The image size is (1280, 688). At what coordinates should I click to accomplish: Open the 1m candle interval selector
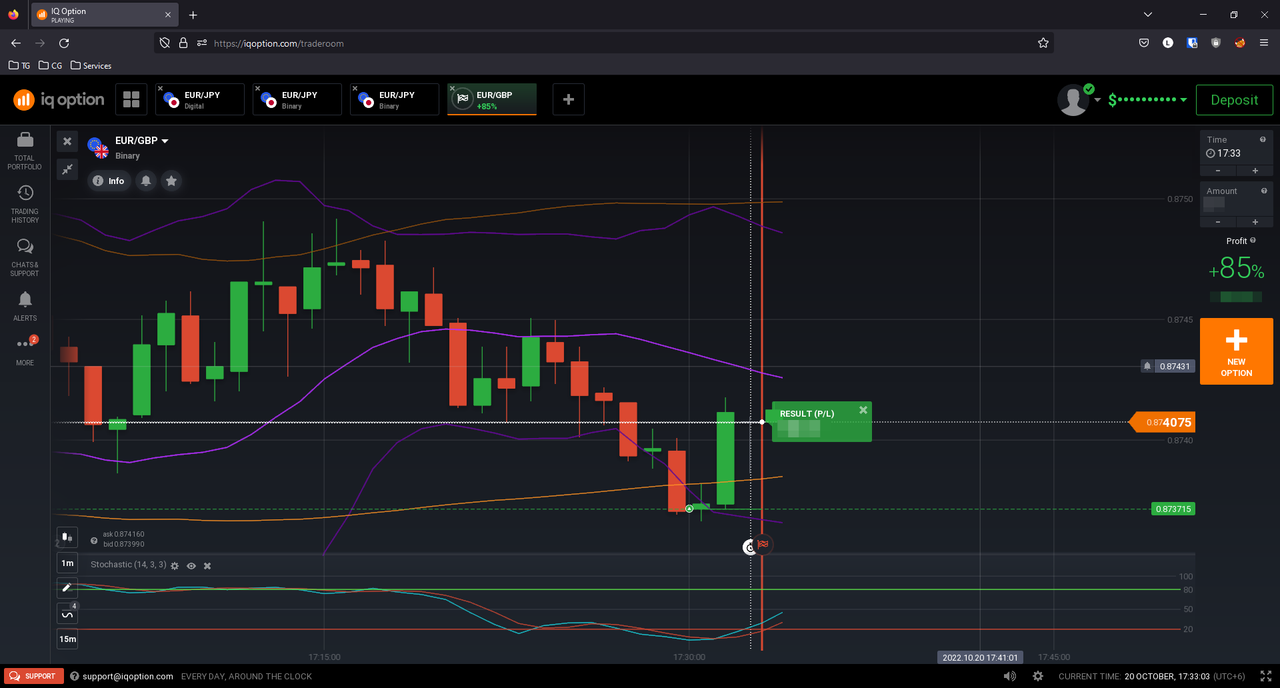(67, 563)
